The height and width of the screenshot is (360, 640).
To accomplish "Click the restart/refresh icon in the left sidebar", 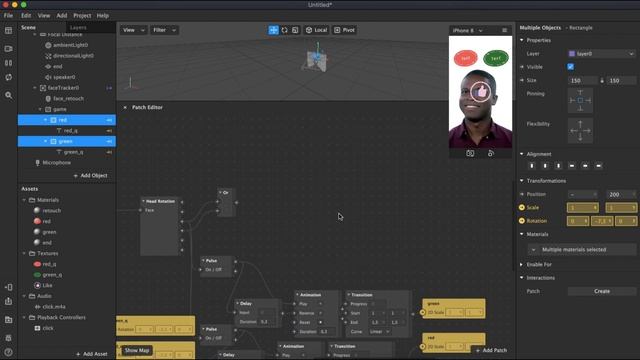I will [8, 78].
